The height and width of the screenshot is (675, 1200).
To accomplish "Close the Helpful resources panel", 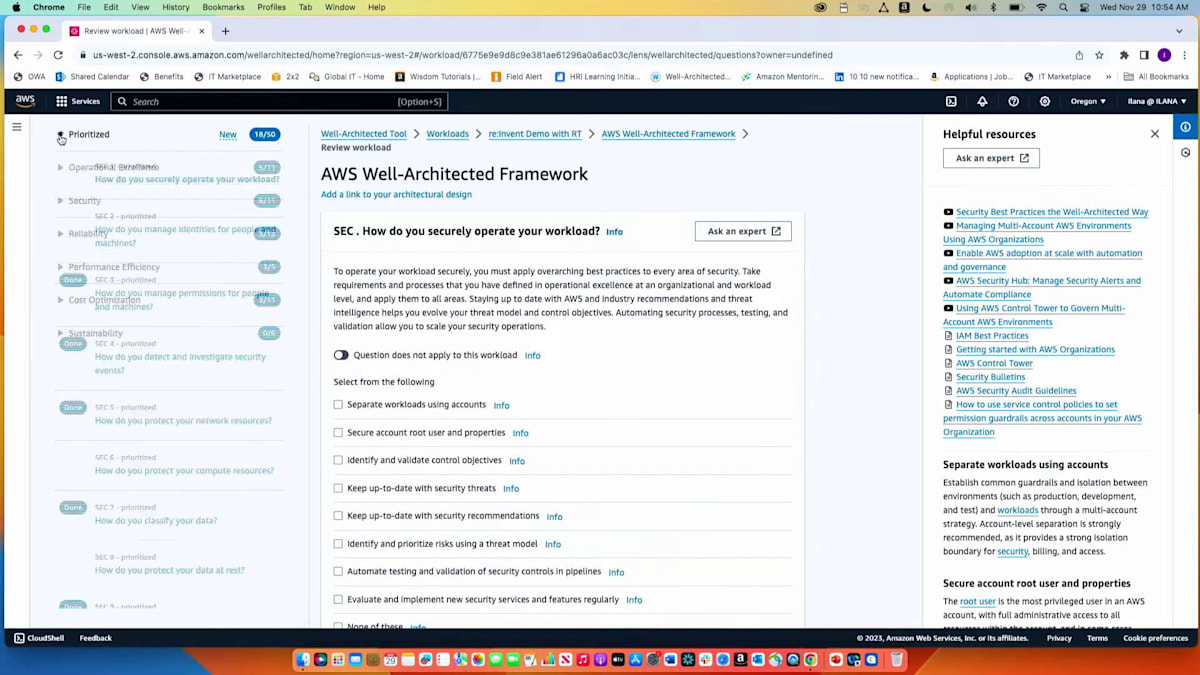I will (x=1155, y=134).
